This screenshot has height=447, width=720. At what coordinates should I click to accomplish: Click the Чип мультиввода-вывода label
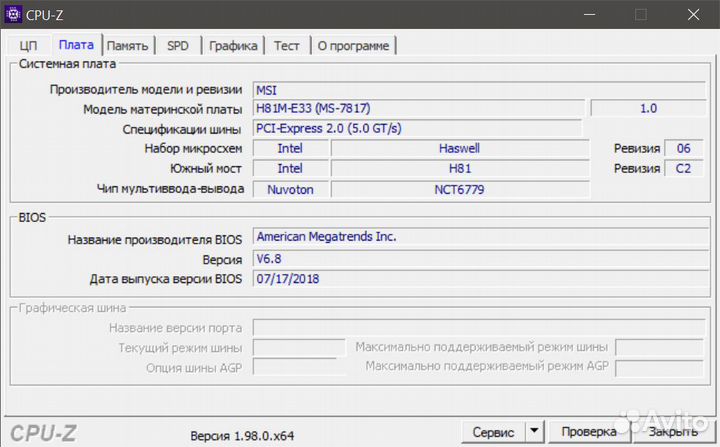click(170, 189)
